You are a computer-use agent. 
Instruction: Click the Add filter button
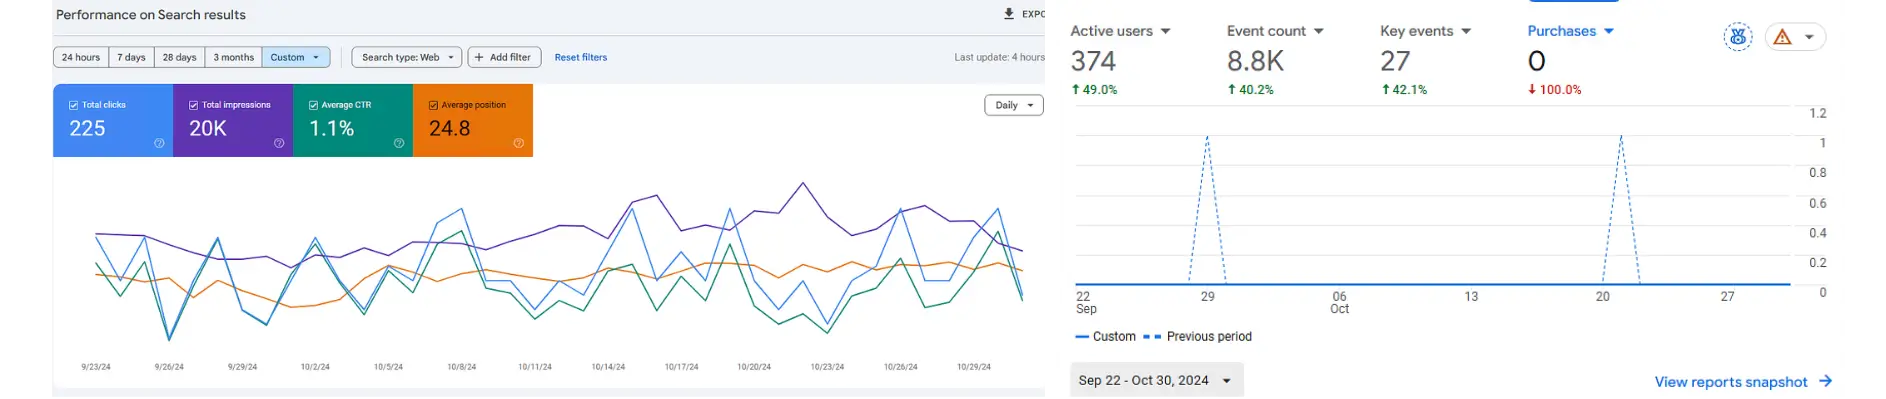[x=504, y=57]
